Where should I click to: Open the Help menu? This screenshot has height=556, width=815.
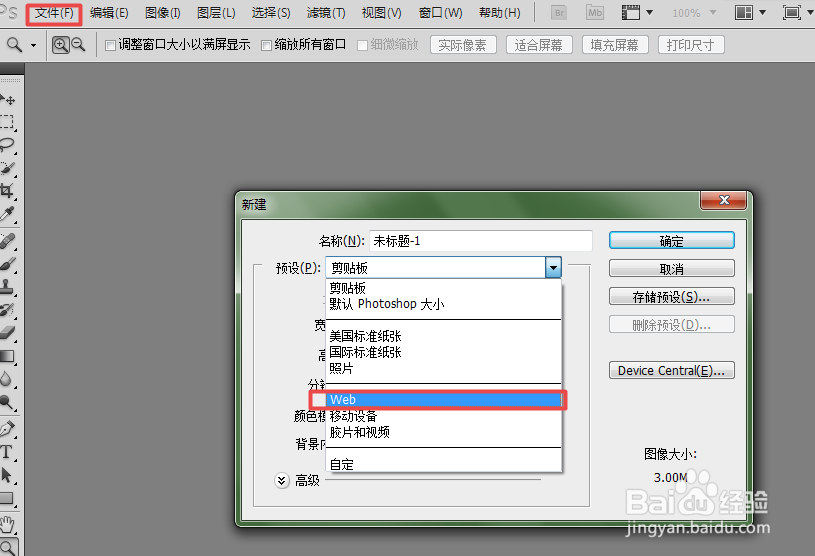click(x=499, y=13)
